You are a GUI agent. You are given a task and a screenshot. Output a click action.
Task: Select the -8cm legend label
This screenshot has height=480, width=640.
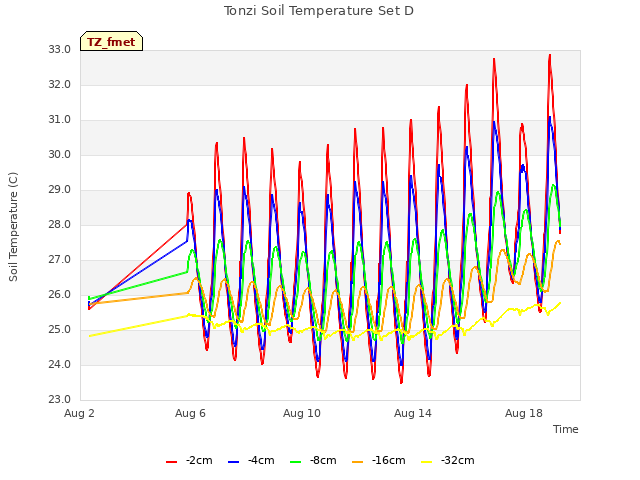(x=323, y=460)
